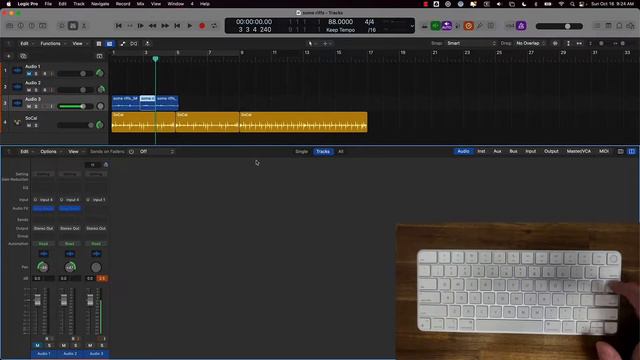Toggle the orange Metronome button
The height and width of the screenshot is (360, 640).
coord(469,26)
